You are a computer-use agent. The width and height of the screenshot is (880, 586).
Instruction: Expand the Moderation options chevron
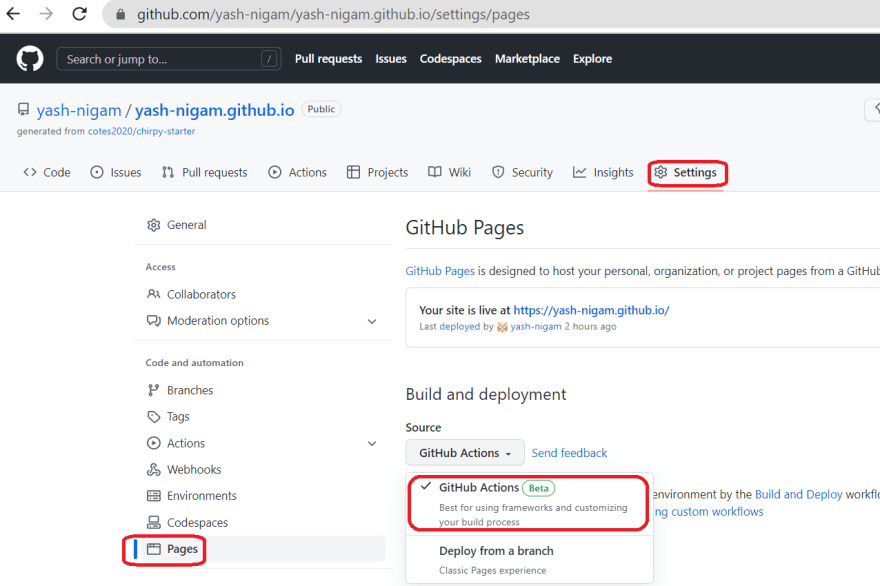[x=372, y=321]
